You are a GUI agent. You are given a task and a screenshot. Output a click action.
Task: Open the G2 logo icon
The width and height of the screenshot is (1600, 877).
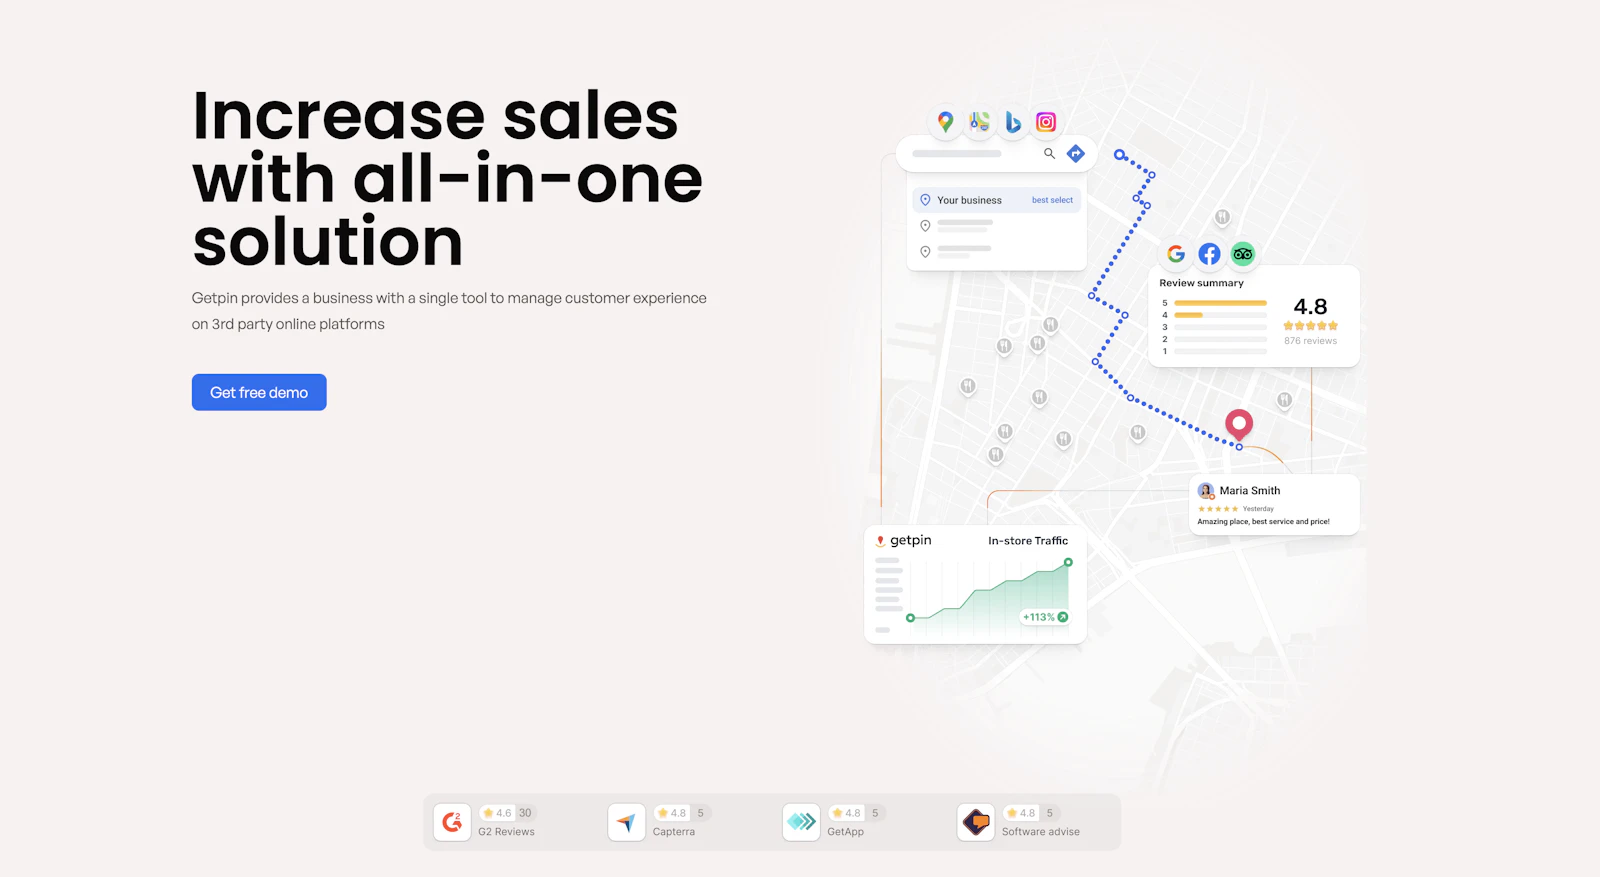[452, 822]
